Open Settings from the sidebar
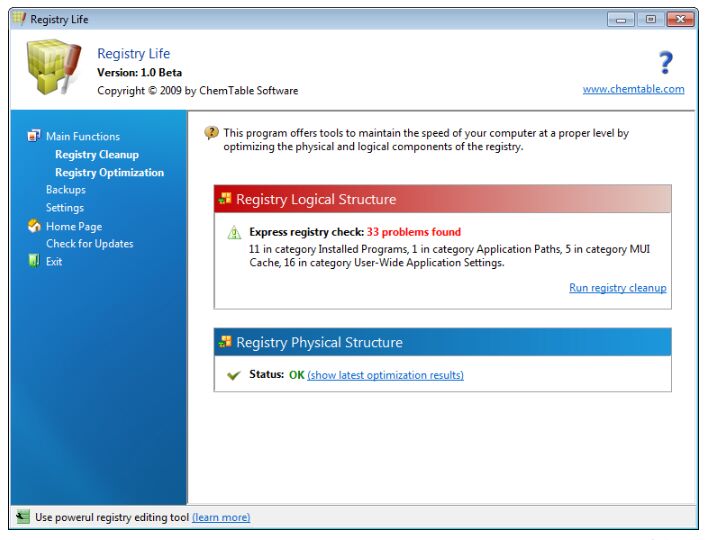This screenshot has width=705, height=540. click(x=65, y=208)
